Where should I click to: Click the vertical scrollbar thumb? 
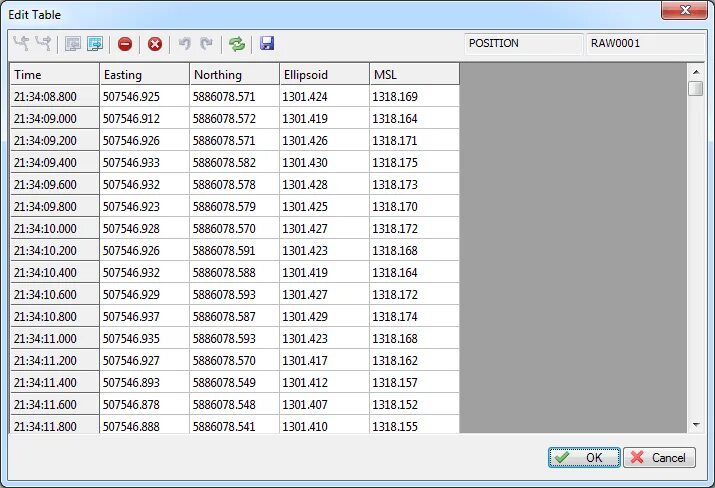pyautogui.click(x=696, y=88)
